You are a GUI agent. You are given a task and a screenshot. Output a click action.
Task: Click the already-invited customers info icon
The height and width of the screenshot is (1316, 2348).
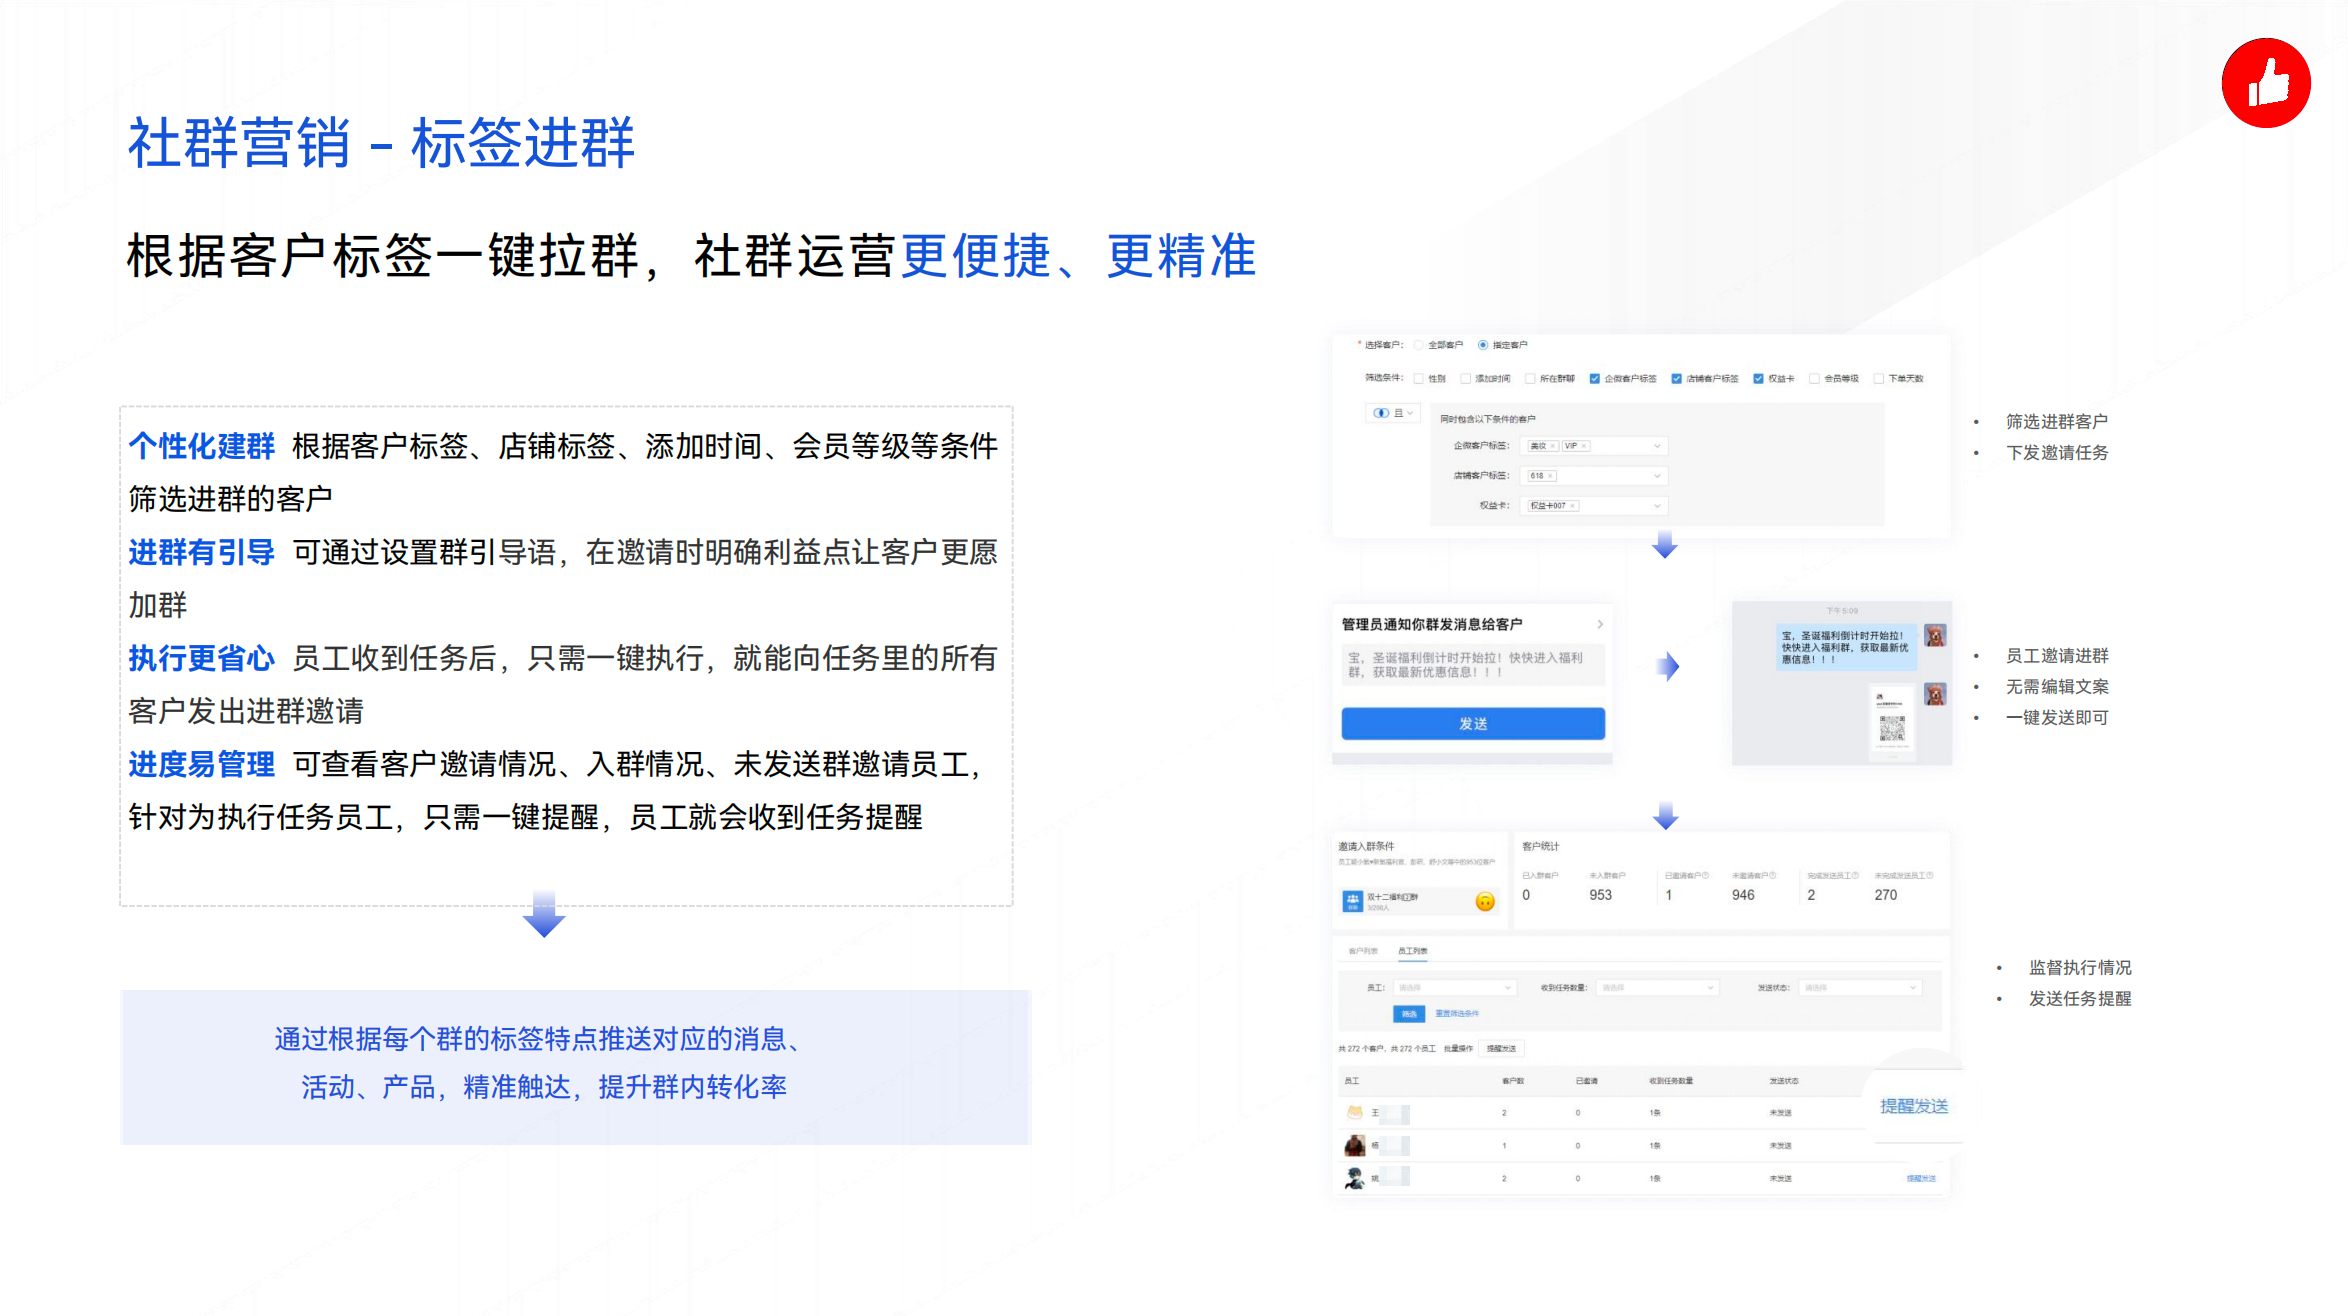pyautogui.click(x=1705, y=876)
